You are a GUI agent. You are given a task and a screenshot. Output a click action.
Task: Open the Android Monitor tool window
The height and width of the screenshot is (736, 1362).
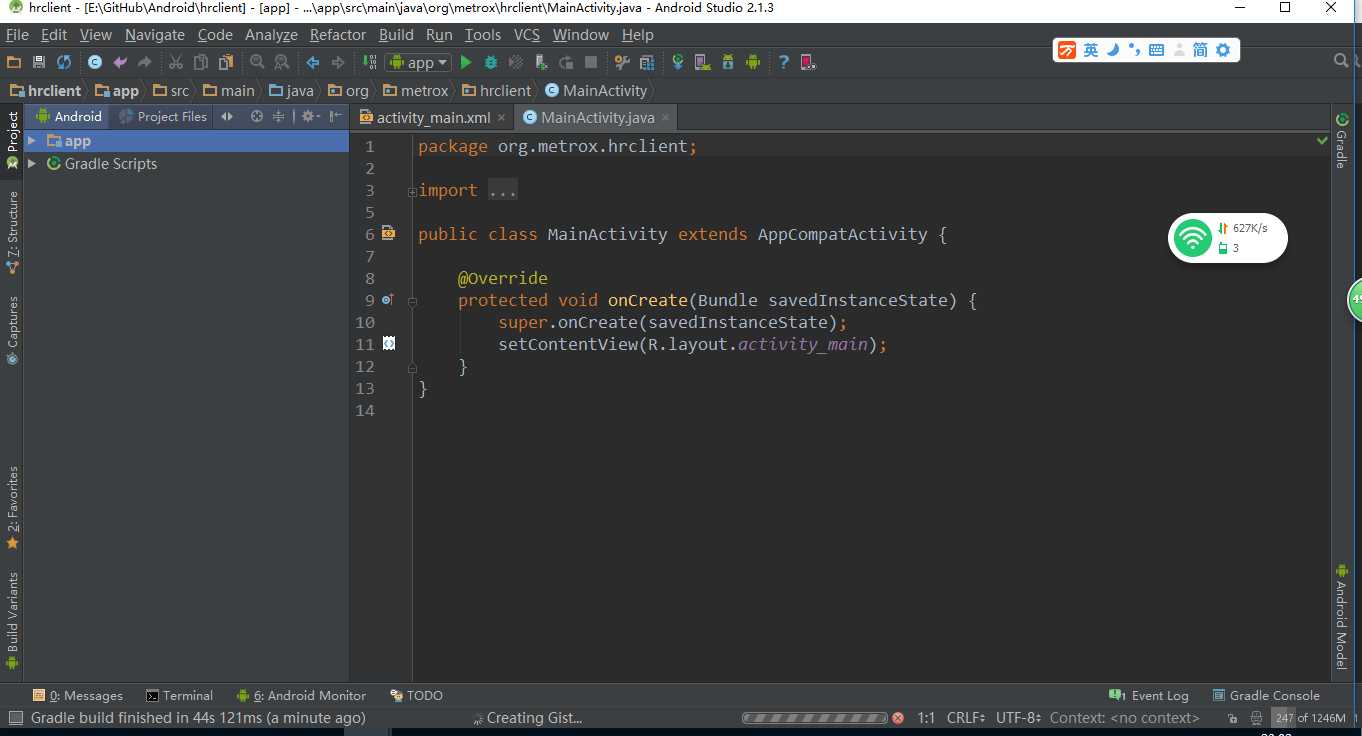(301, 695)
